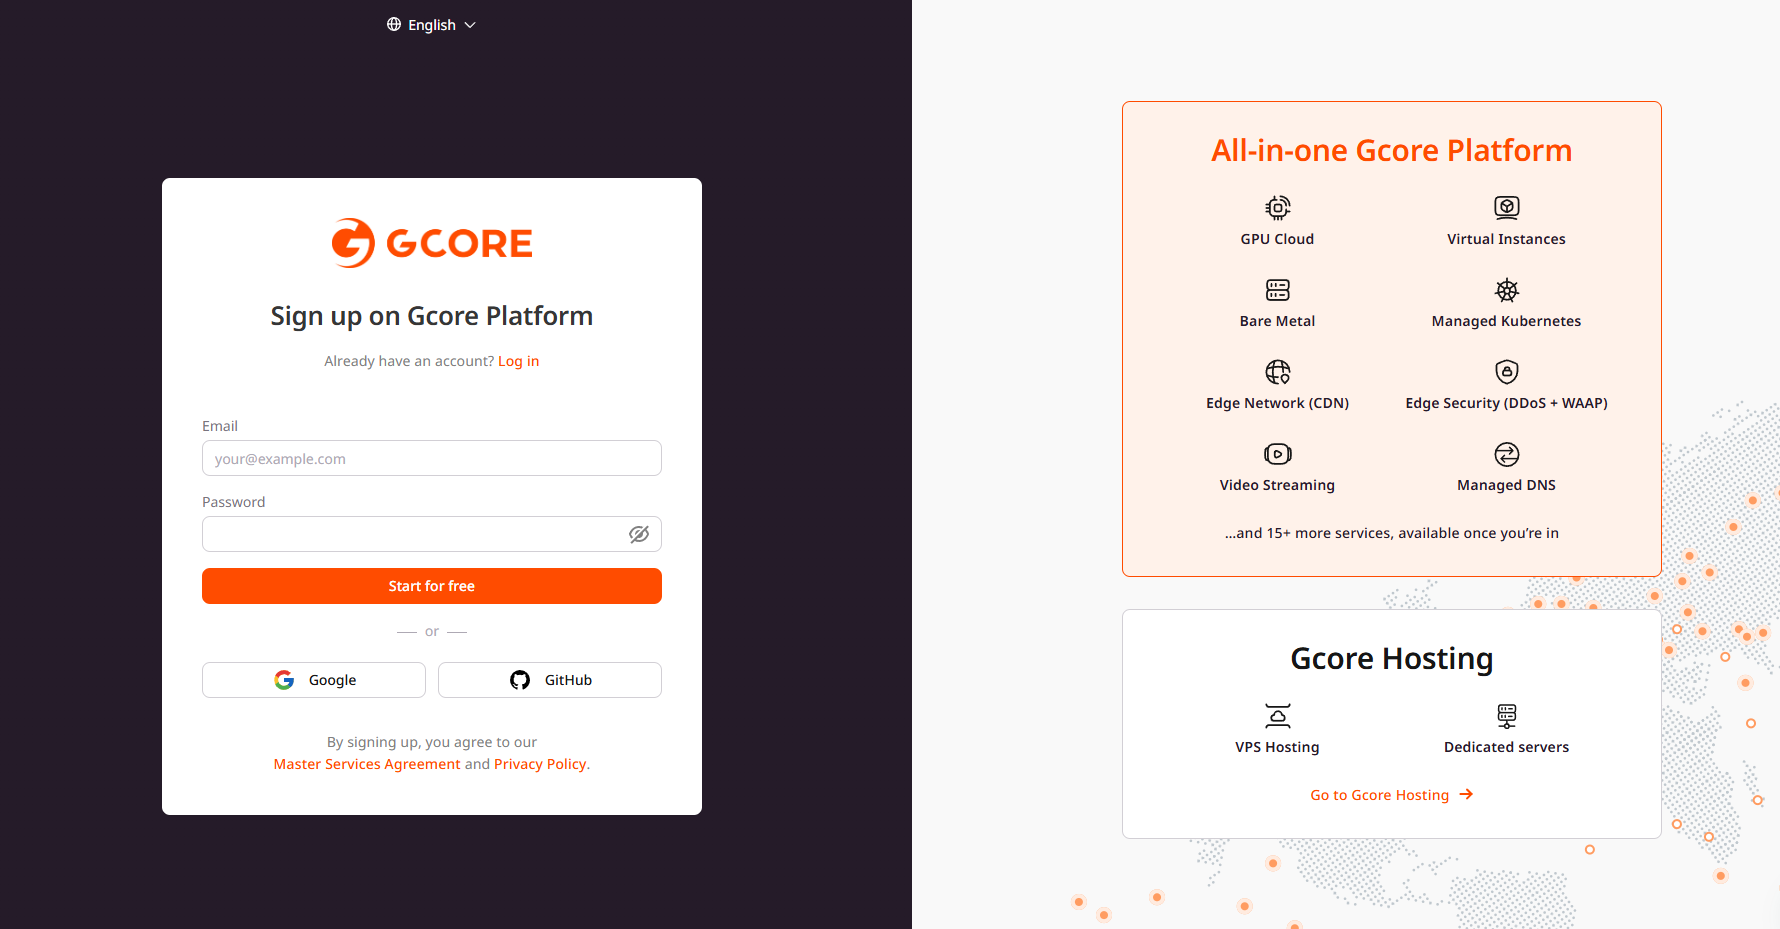Click the globe language icon
The width and height of the screenshot is (1780, 929).
[x=394, y=24]
